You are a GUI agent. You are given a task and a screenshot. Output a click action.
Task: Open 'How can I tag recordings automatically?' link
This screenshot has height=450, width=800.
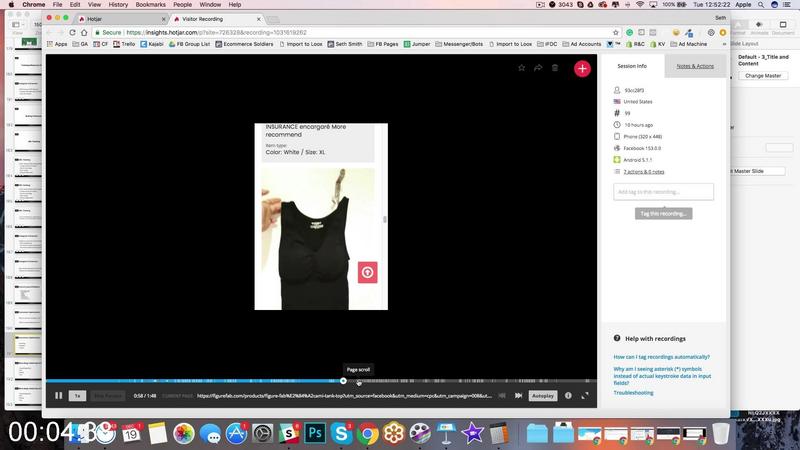[x=661, y=357]
